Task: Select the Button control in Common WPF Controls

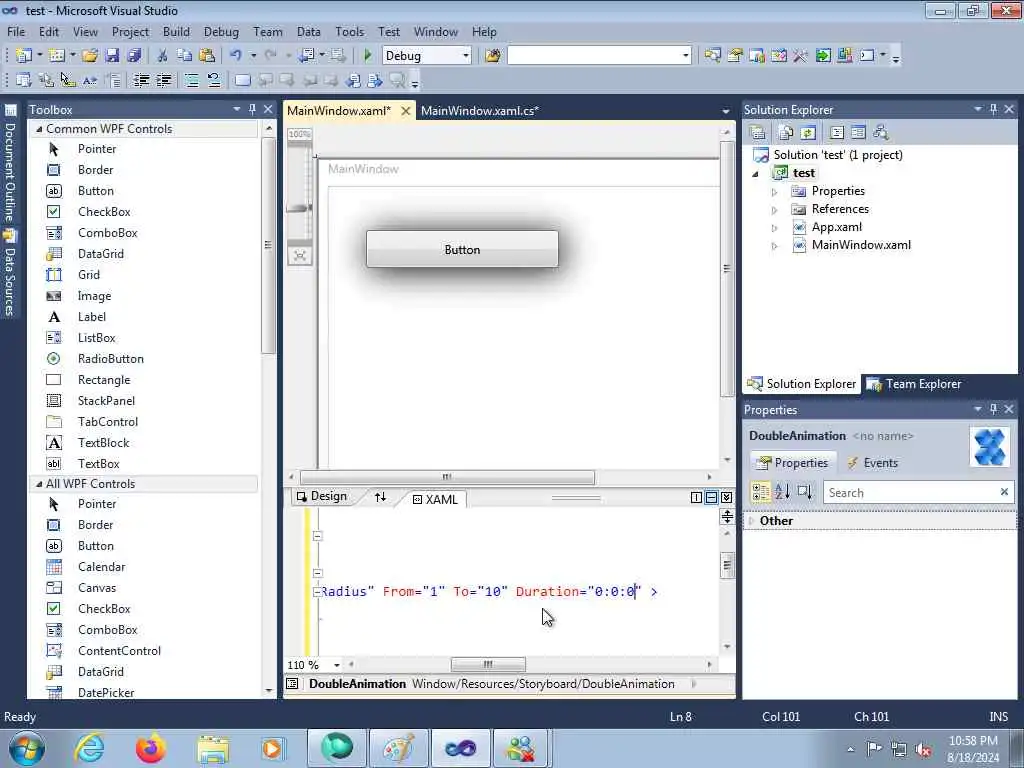Action: click(x=96, y=191)
